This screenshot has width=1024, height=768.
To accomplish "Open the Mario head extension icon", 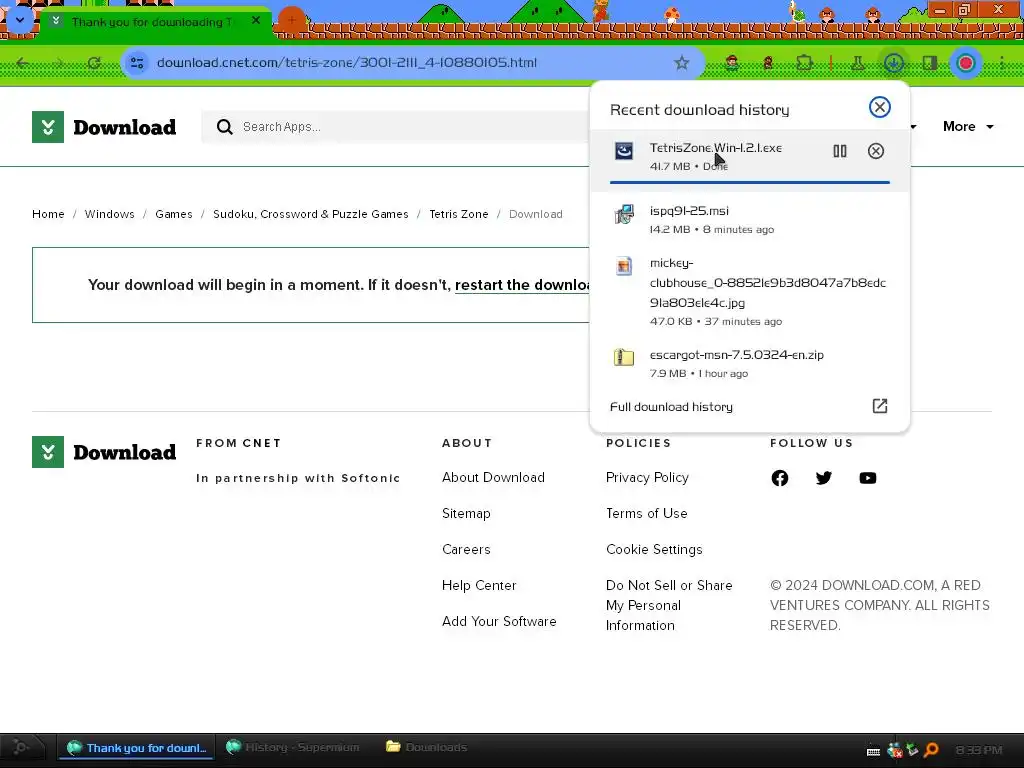I will (x=732, y=63).
